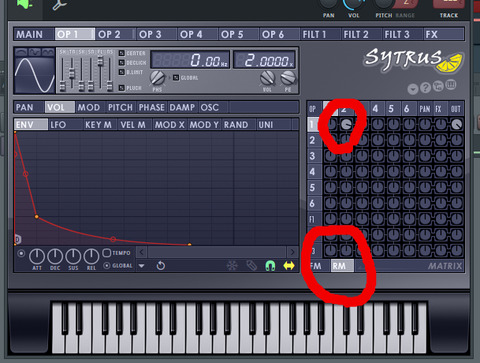480x363 pixels.
Task: Click the sine waveform preview display
Action: [x=35, y=75]
